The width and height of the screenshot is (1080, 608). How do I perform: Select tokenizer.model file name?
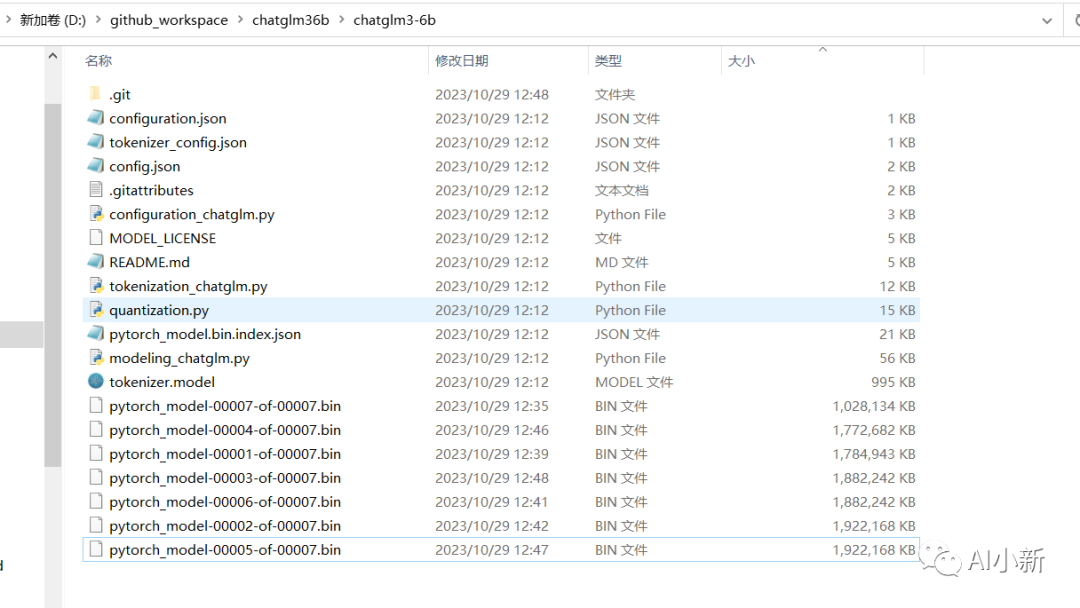coord(162,382)
